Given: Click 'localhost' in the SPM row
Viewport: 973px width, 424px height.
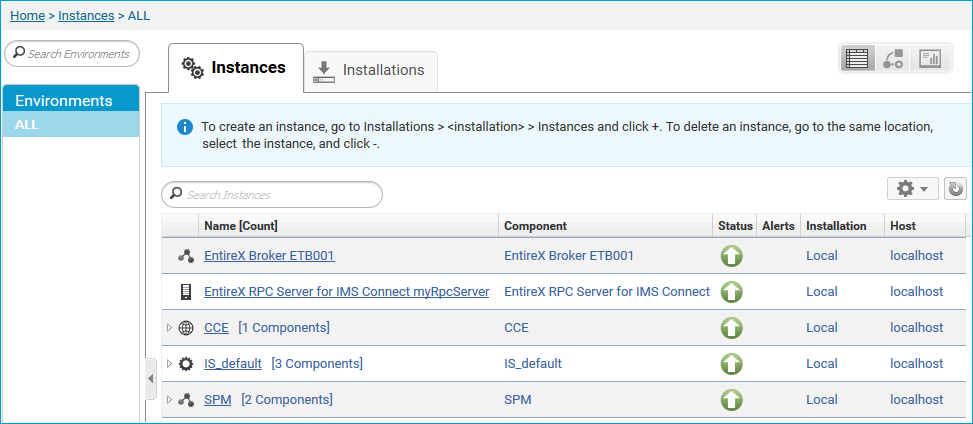Looking at the screenshot, I should [x=917, y=400].
